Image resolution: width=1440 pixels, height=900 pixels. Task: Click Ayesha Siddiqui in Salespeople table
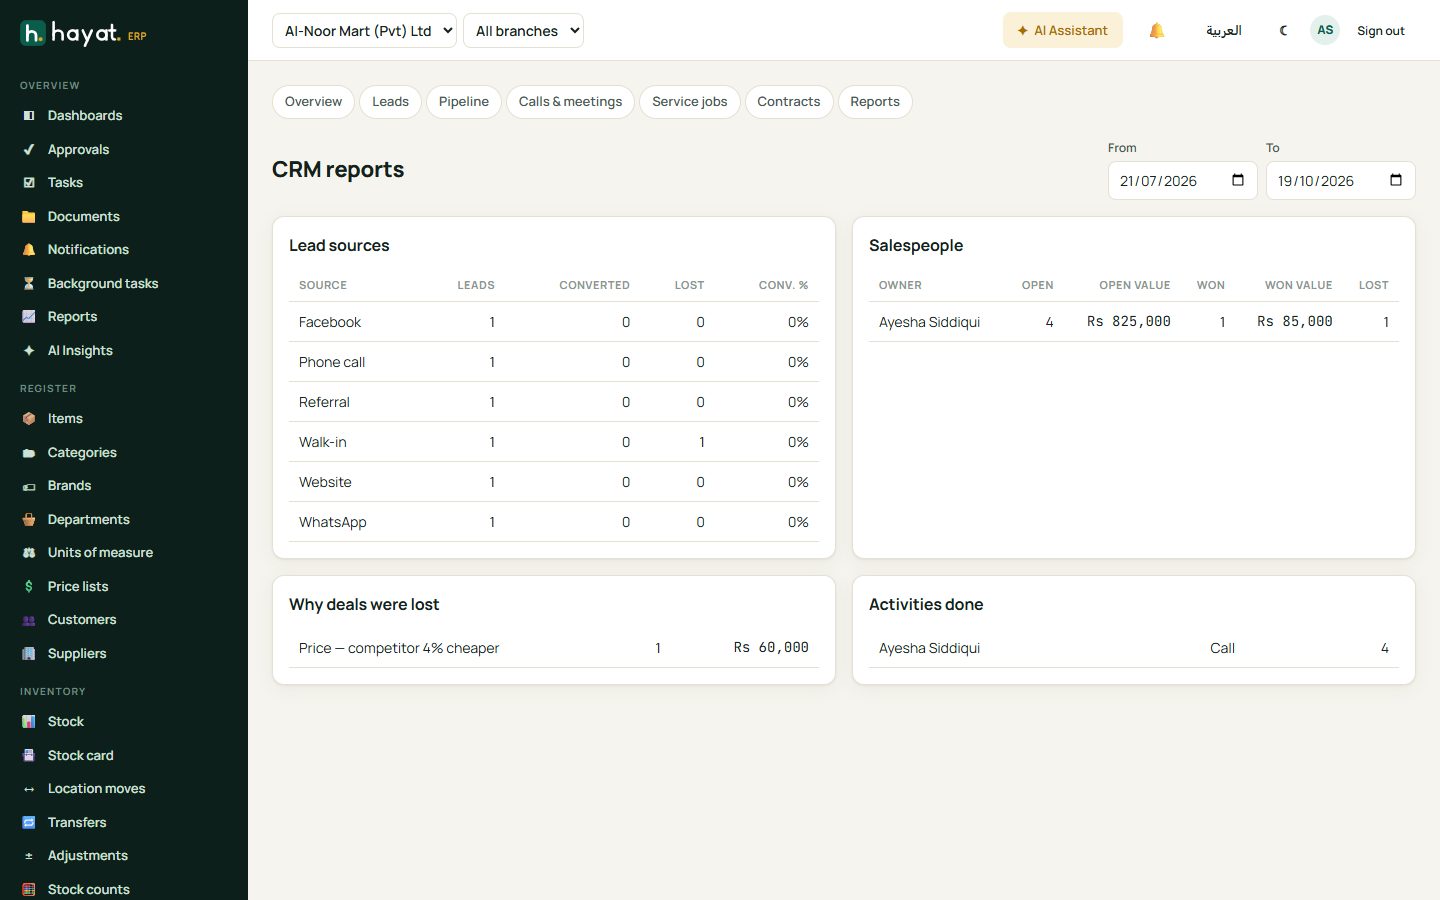point(929,322)
